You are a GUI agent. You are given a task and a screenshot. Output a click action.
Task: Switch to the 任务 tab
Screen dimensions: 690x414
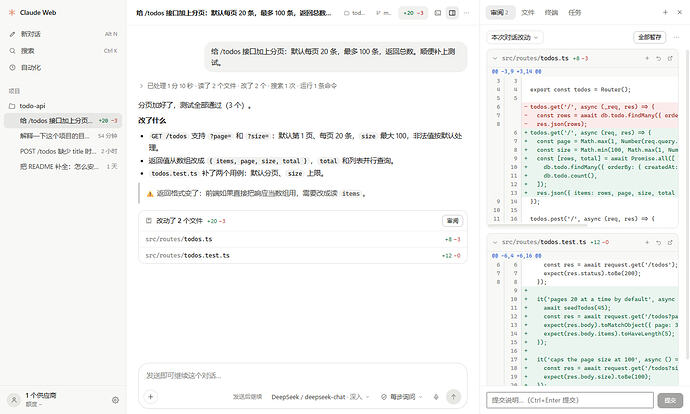click(575, 12)
